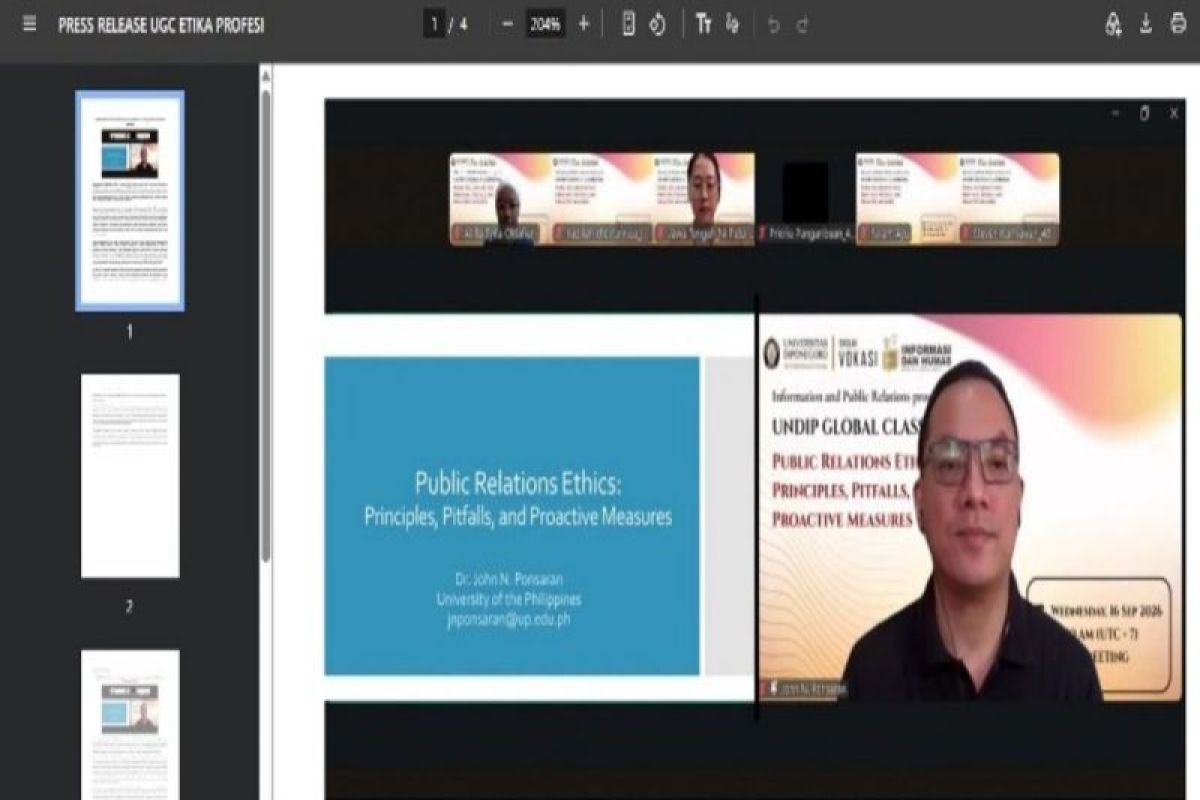Select the draw annotation tool

(x=732, y=25)
